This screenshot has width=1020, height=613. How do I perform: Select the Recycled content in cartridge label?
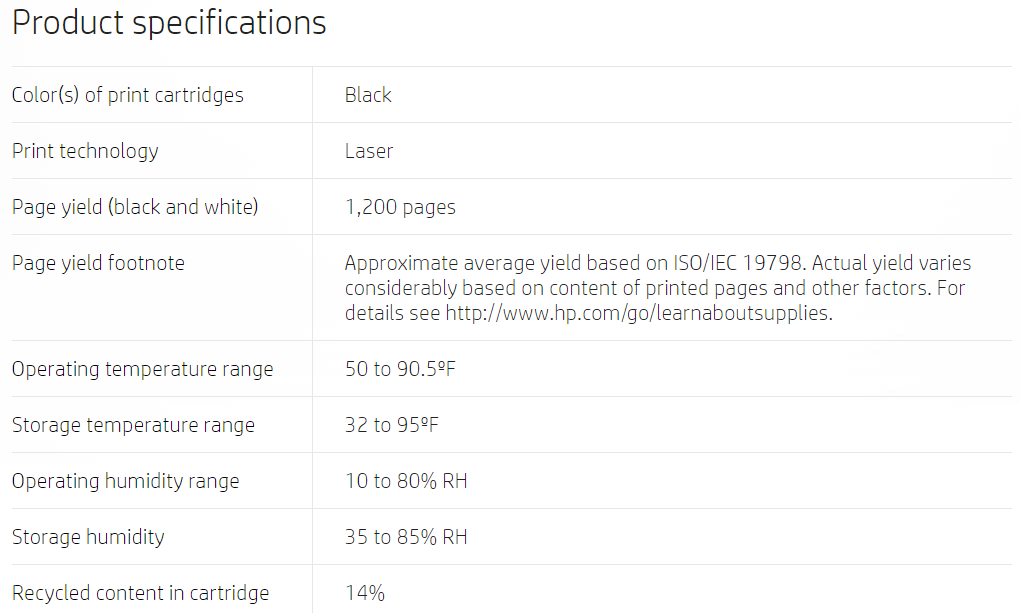(x=141, y=593)
